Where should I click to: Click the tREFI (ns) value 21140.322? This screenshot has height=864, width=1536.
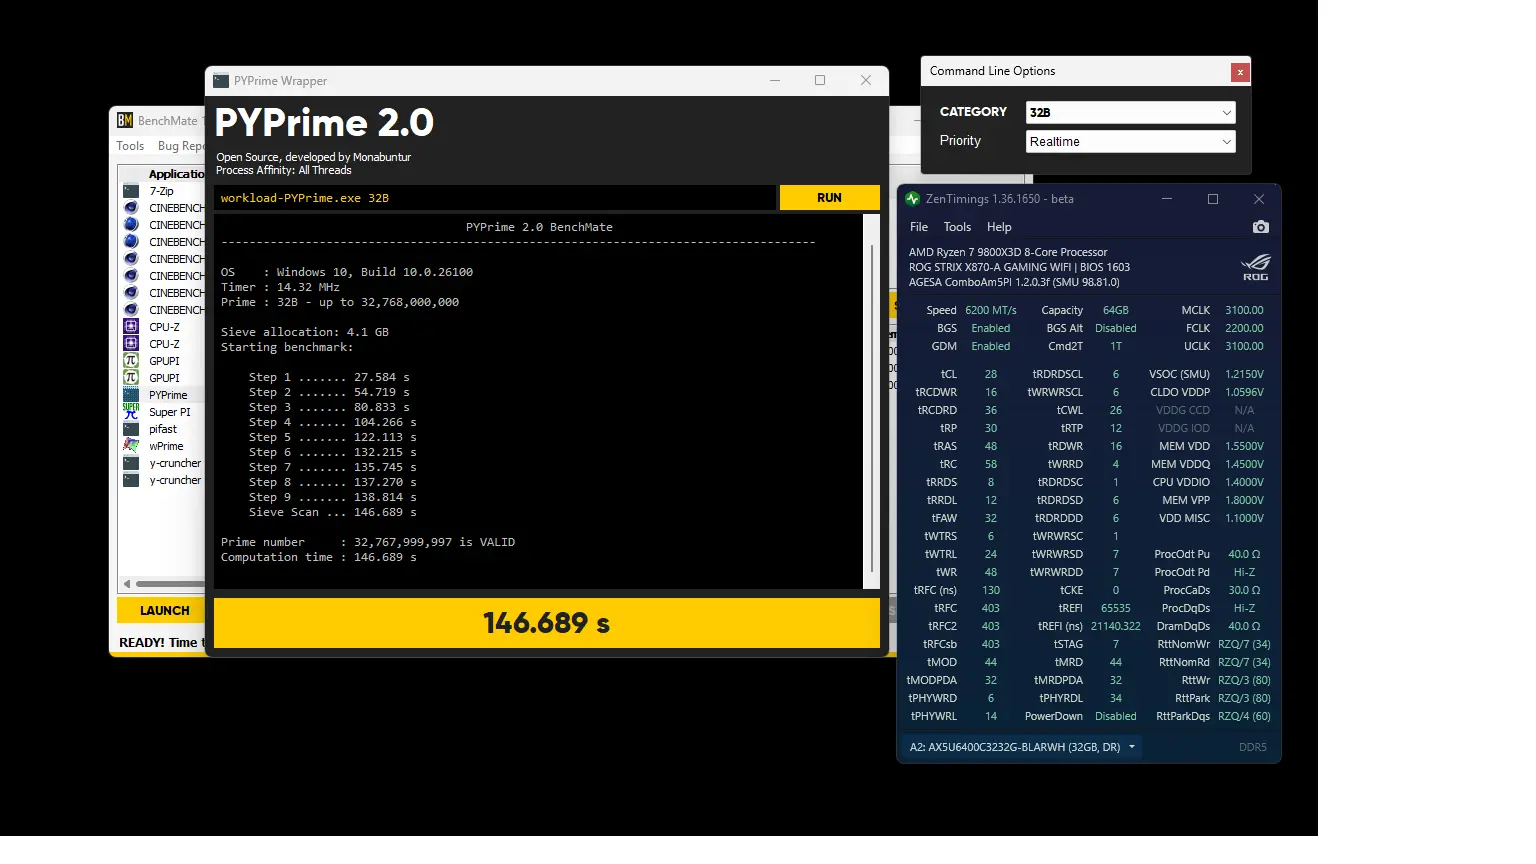coord(1116,626)
